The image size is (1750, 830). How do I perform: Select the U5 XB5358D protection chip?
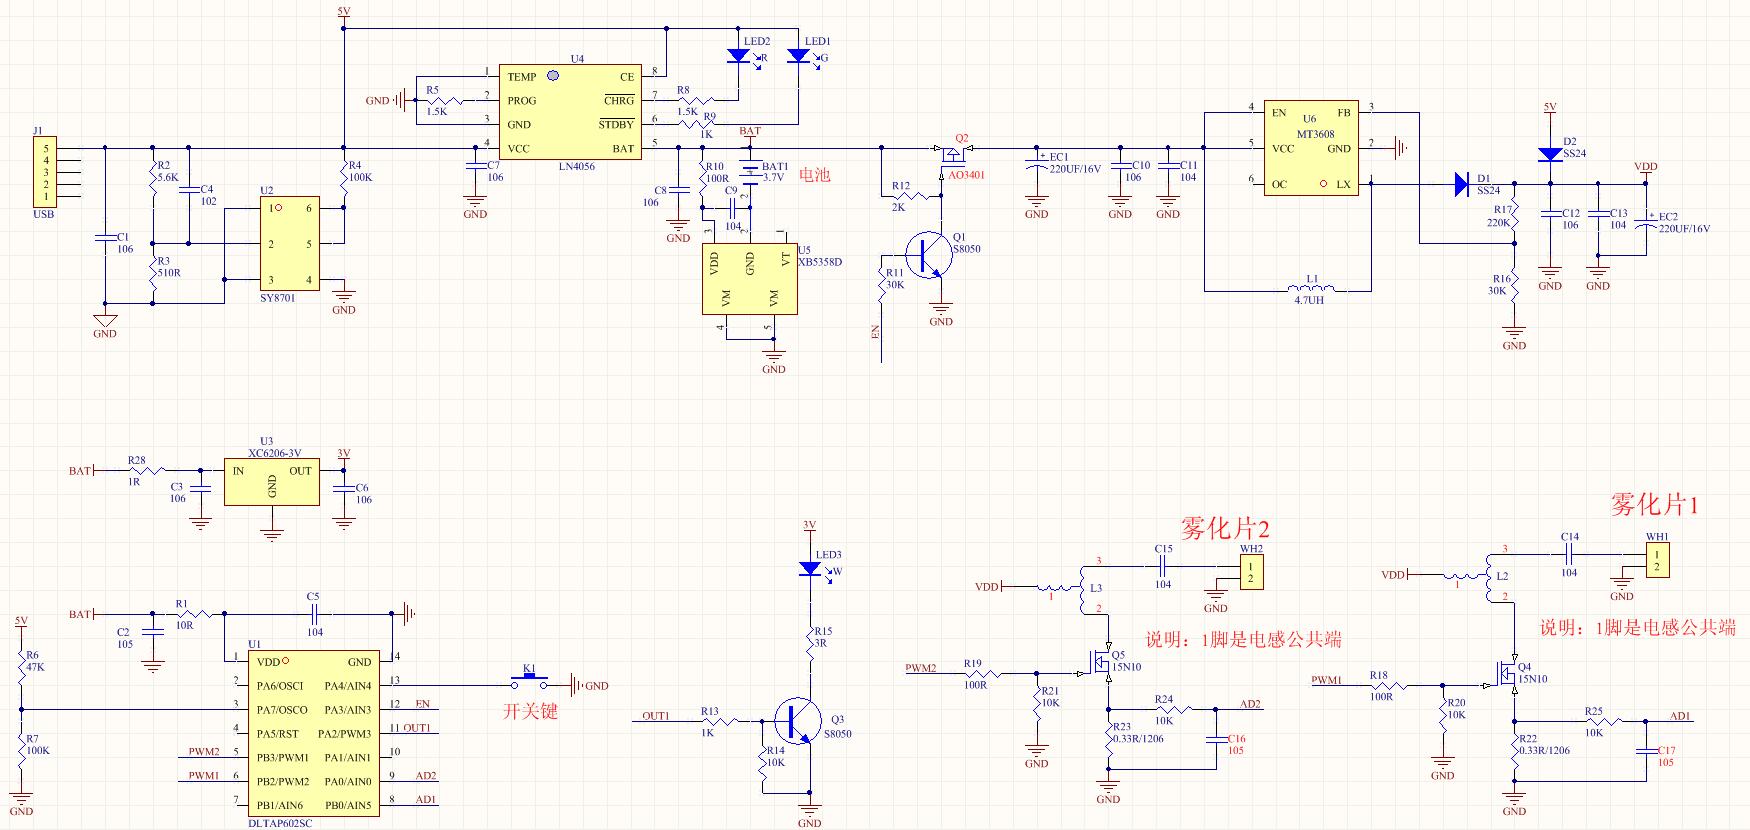750,277
